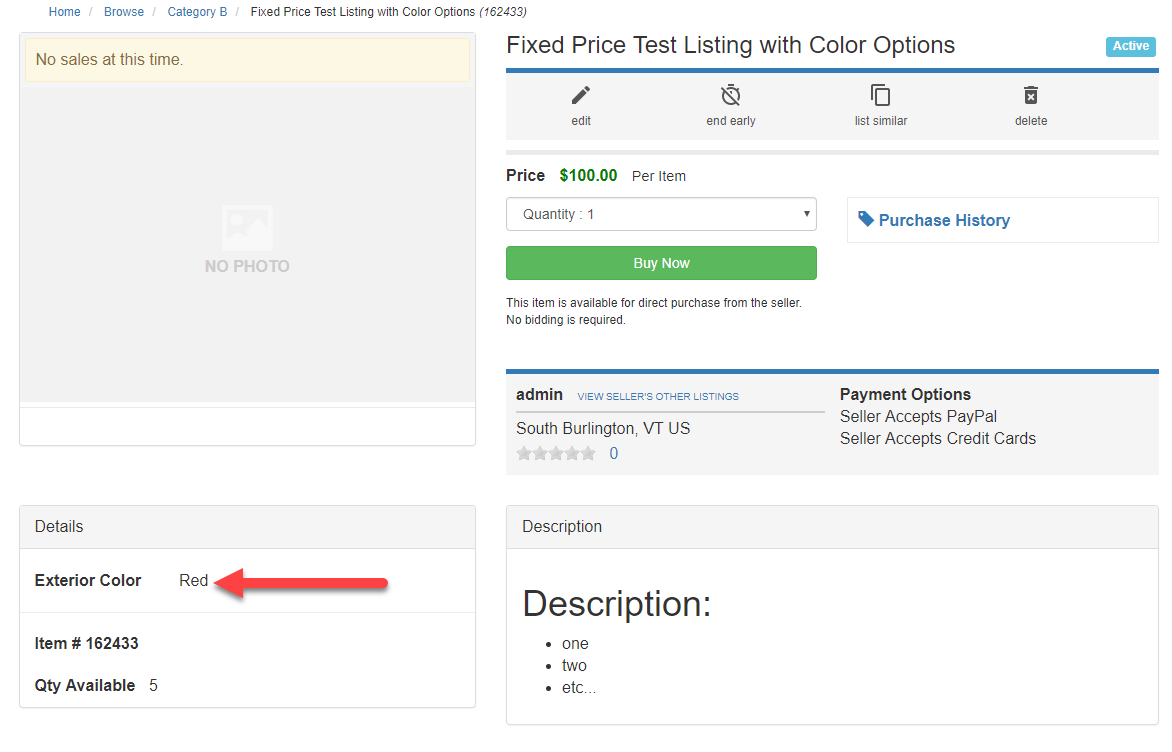Click the Description panel header
1172x752 pixels.
coord(832,527)
